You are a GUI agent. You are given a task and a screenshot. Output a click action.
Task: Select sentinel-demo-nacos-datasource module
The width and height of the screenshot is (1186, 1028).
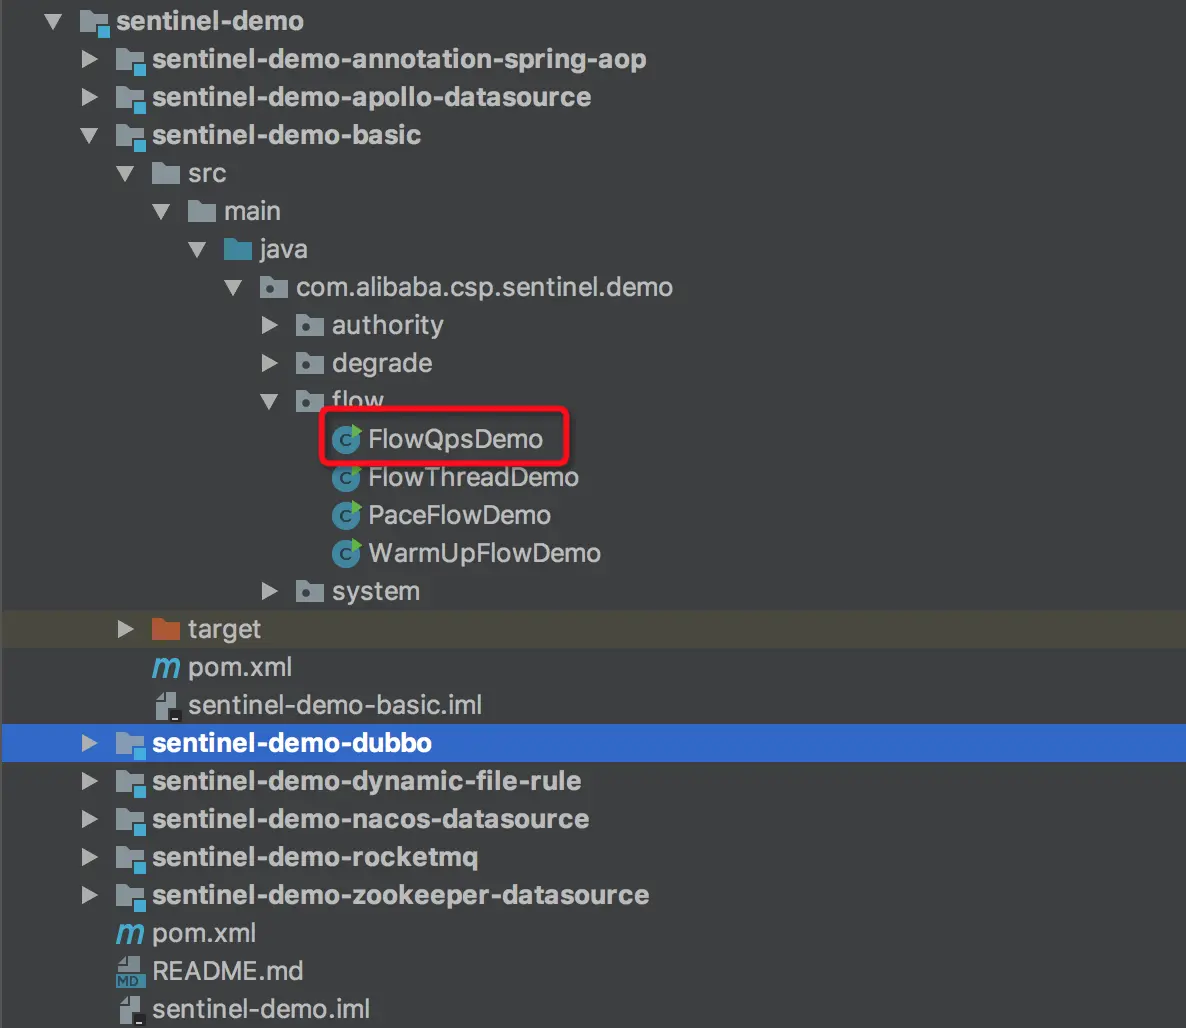(370, 819)
